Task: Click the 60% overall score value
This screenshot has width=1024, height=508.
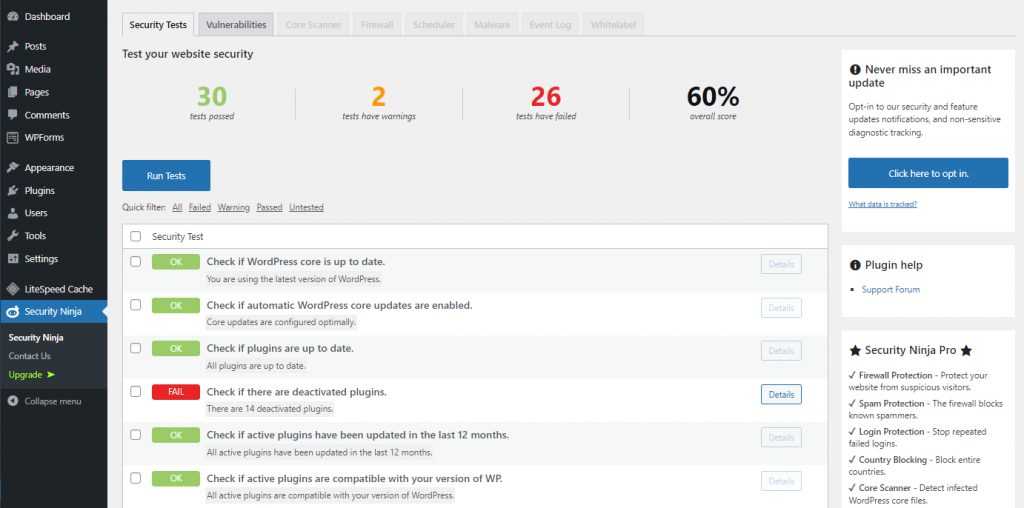Action: click(x=712, y=97)
